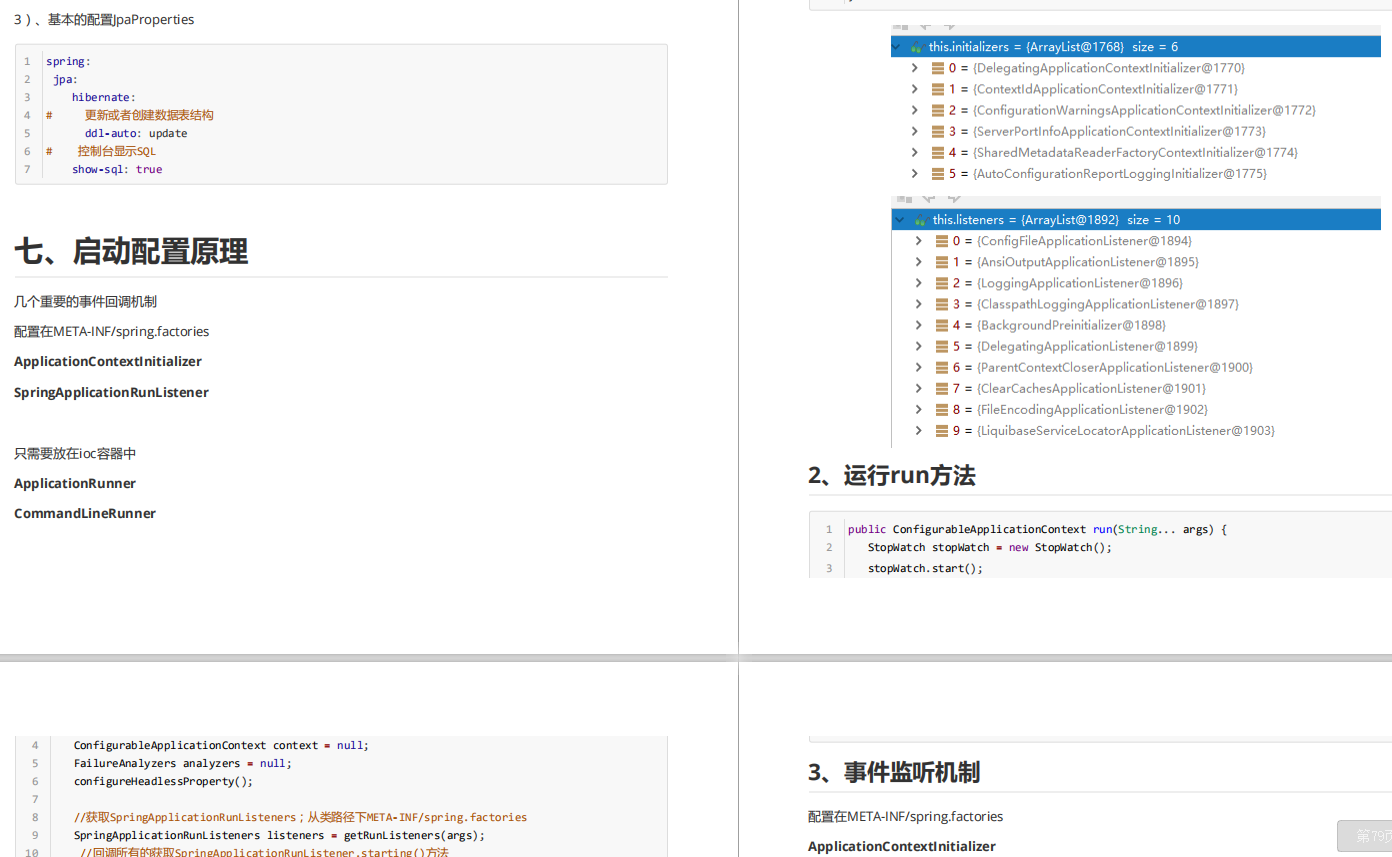Expand the ConfigurationWarningsApplicationContextInitializer@1772 row
1392x857 pixels.
tap(915, 110)
